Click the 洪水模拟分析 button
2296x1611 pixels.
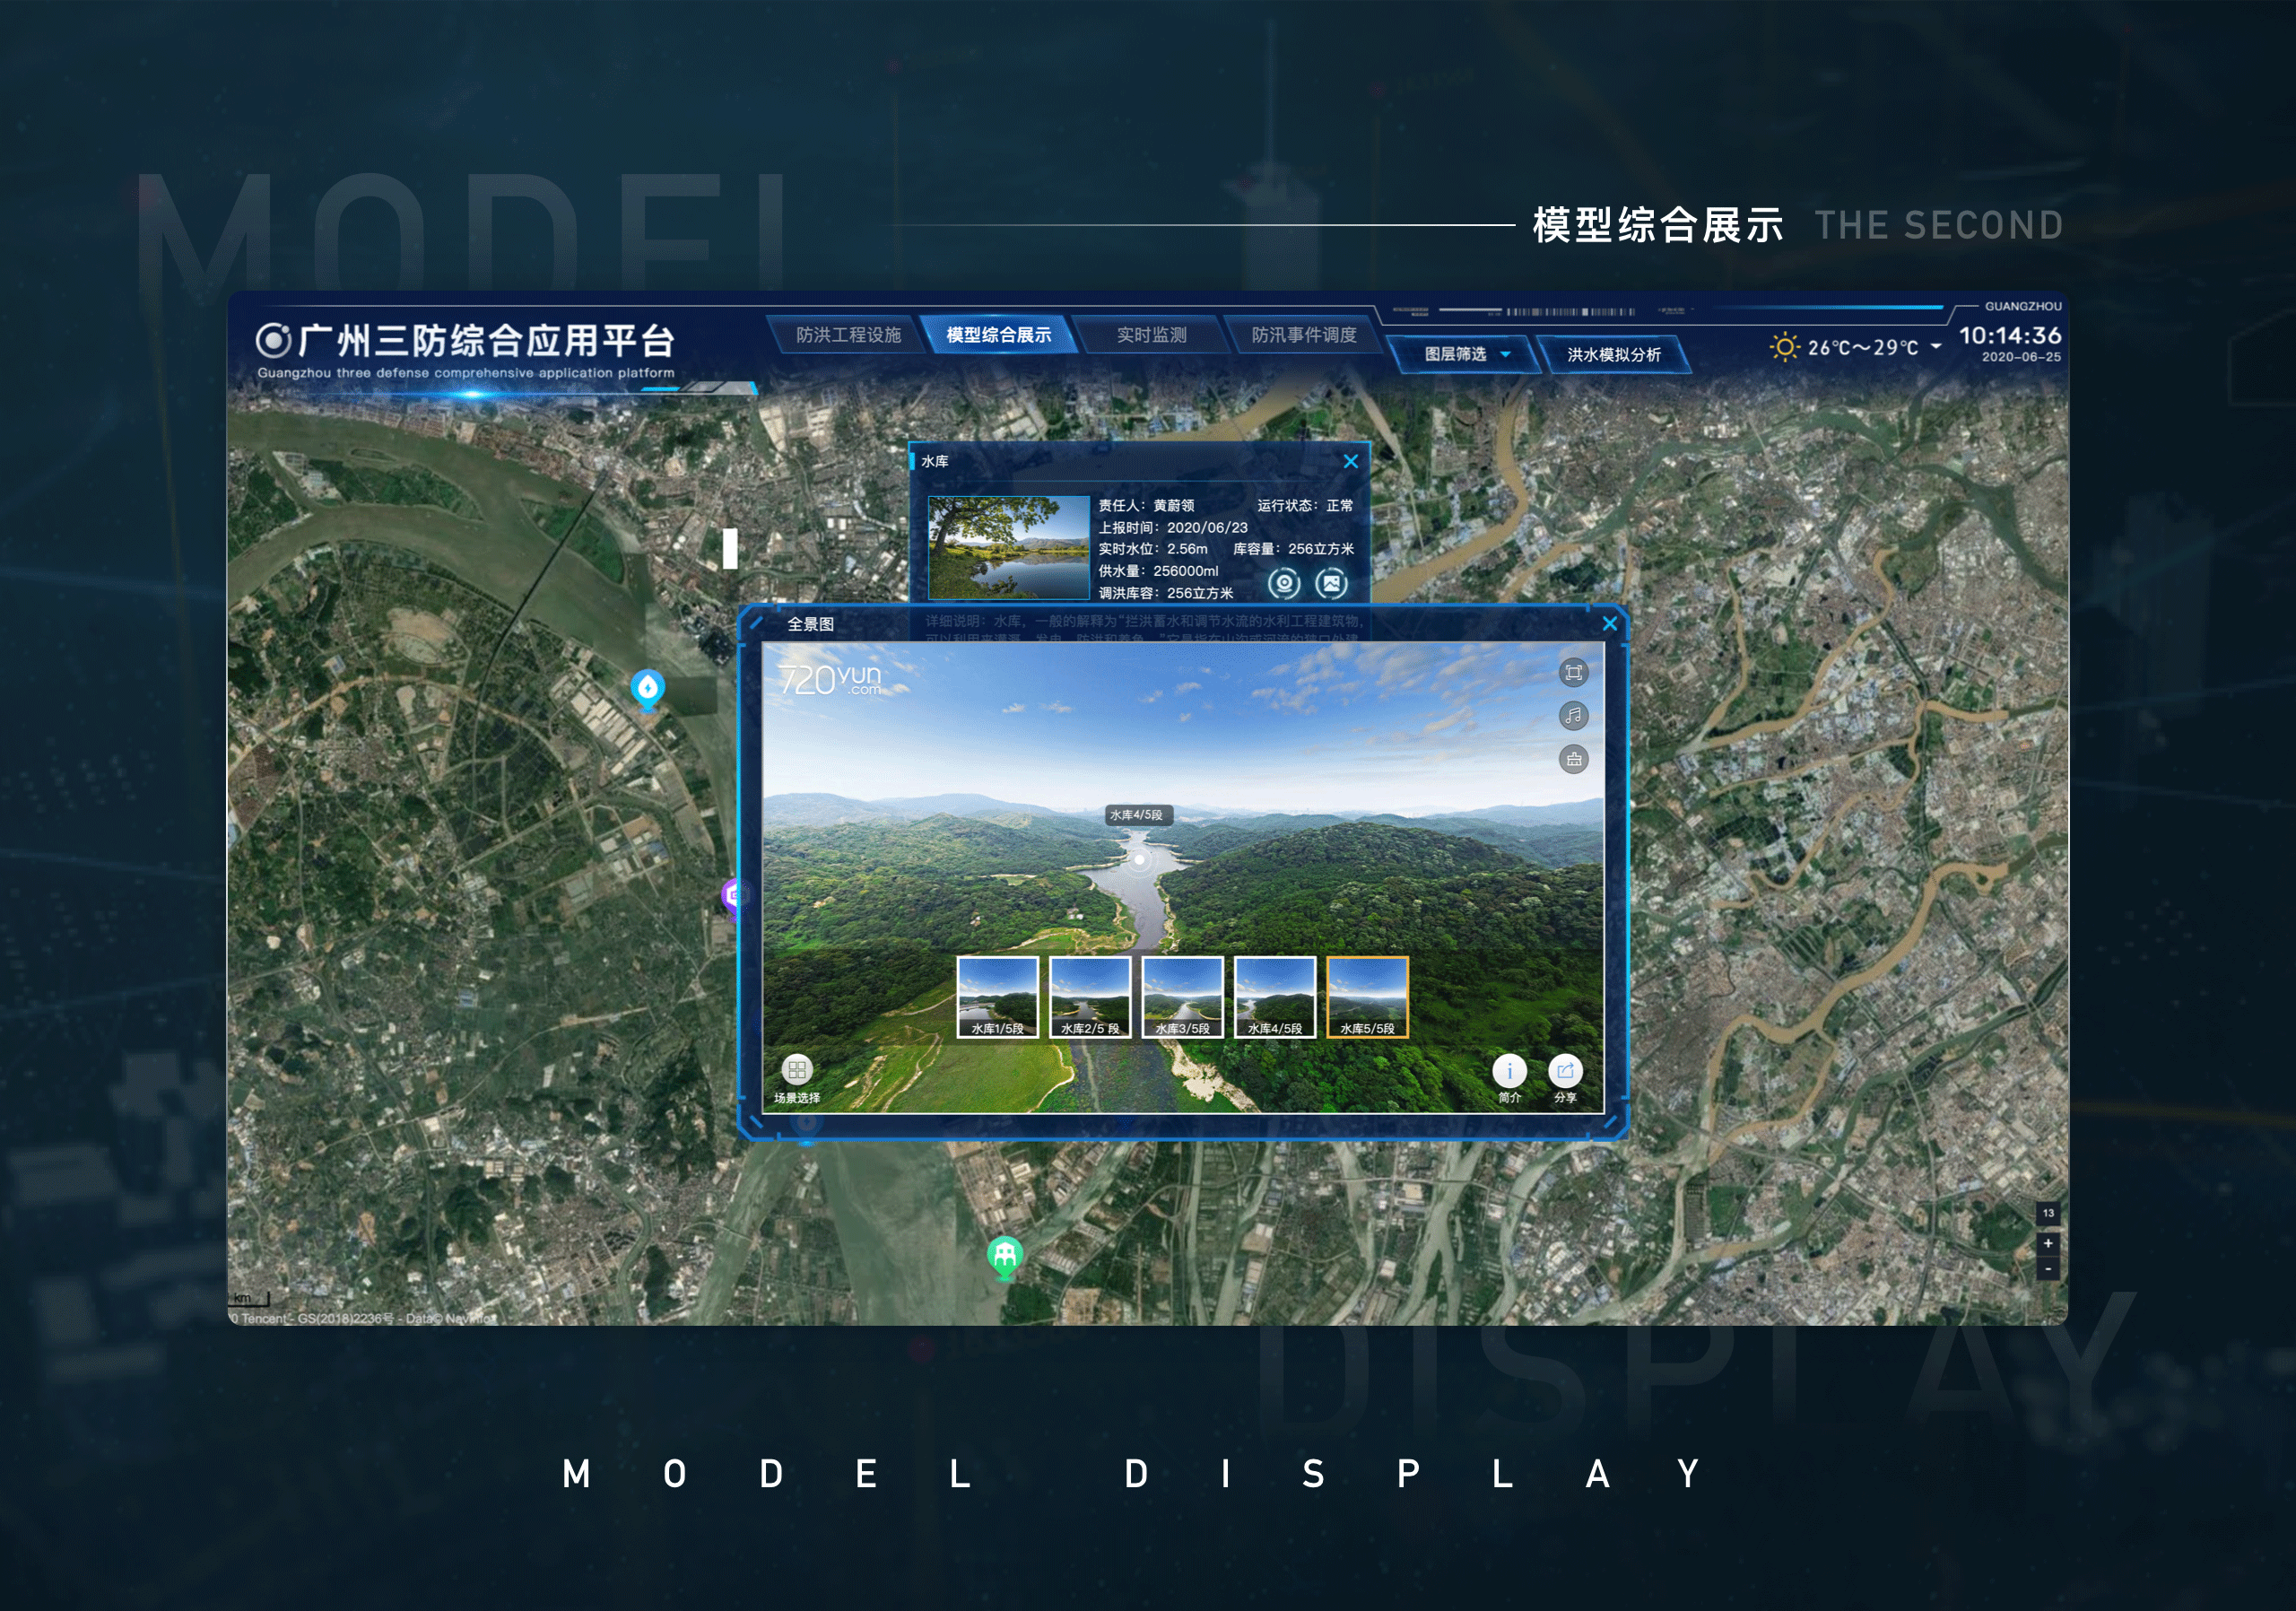coord(1613,354)
